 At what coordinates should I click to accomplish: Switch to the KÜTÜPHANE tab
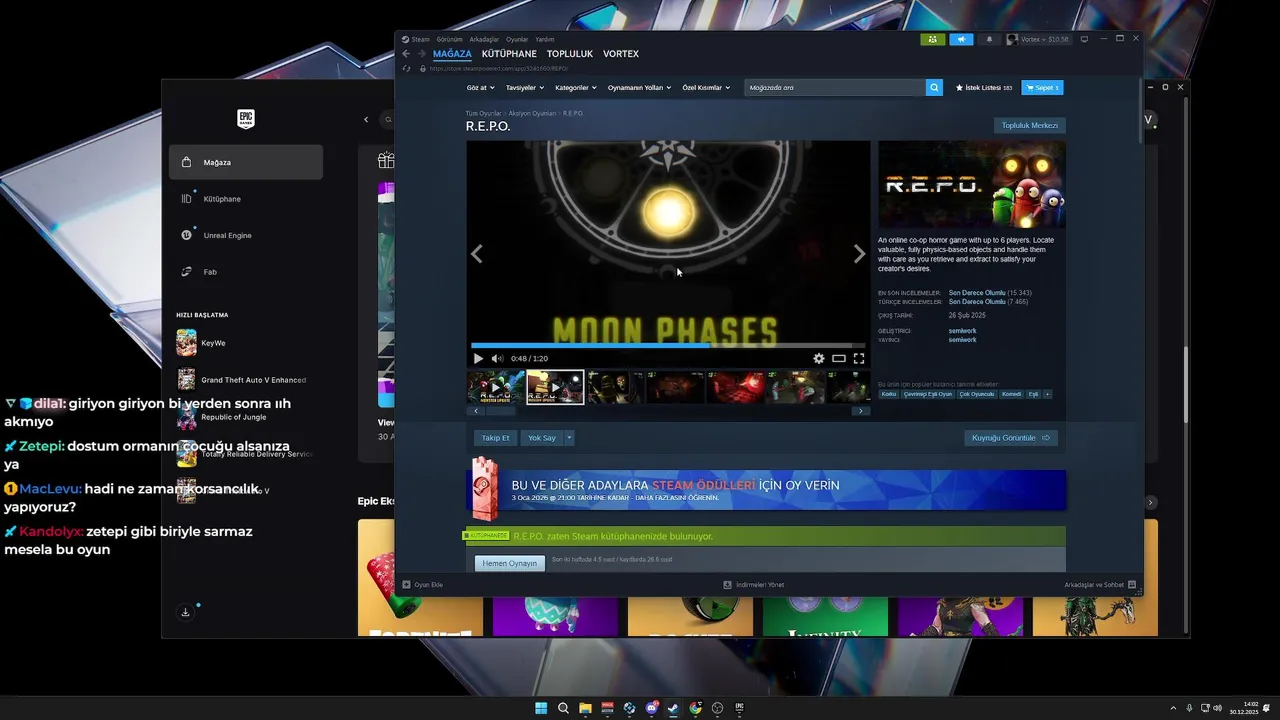point(509,54)
